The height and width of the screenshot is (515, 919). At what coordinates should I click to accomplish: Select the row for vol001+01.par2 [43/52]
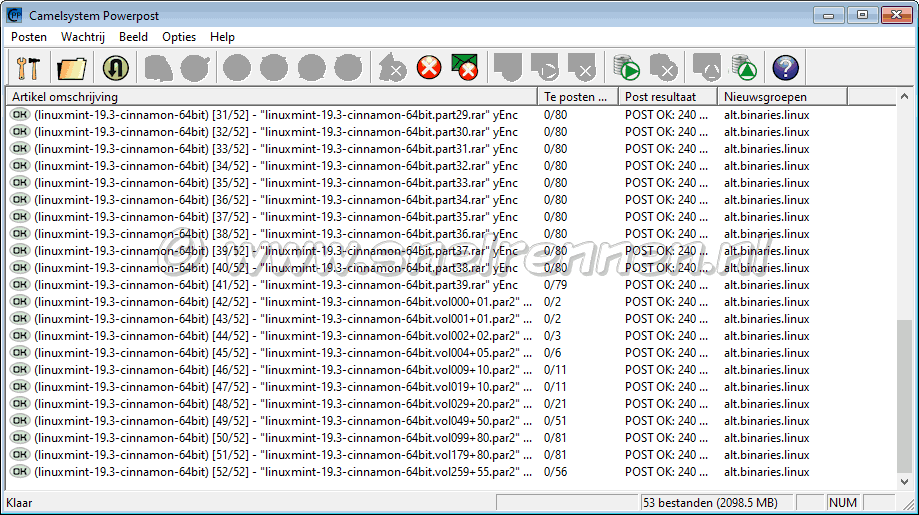(451, 318)
